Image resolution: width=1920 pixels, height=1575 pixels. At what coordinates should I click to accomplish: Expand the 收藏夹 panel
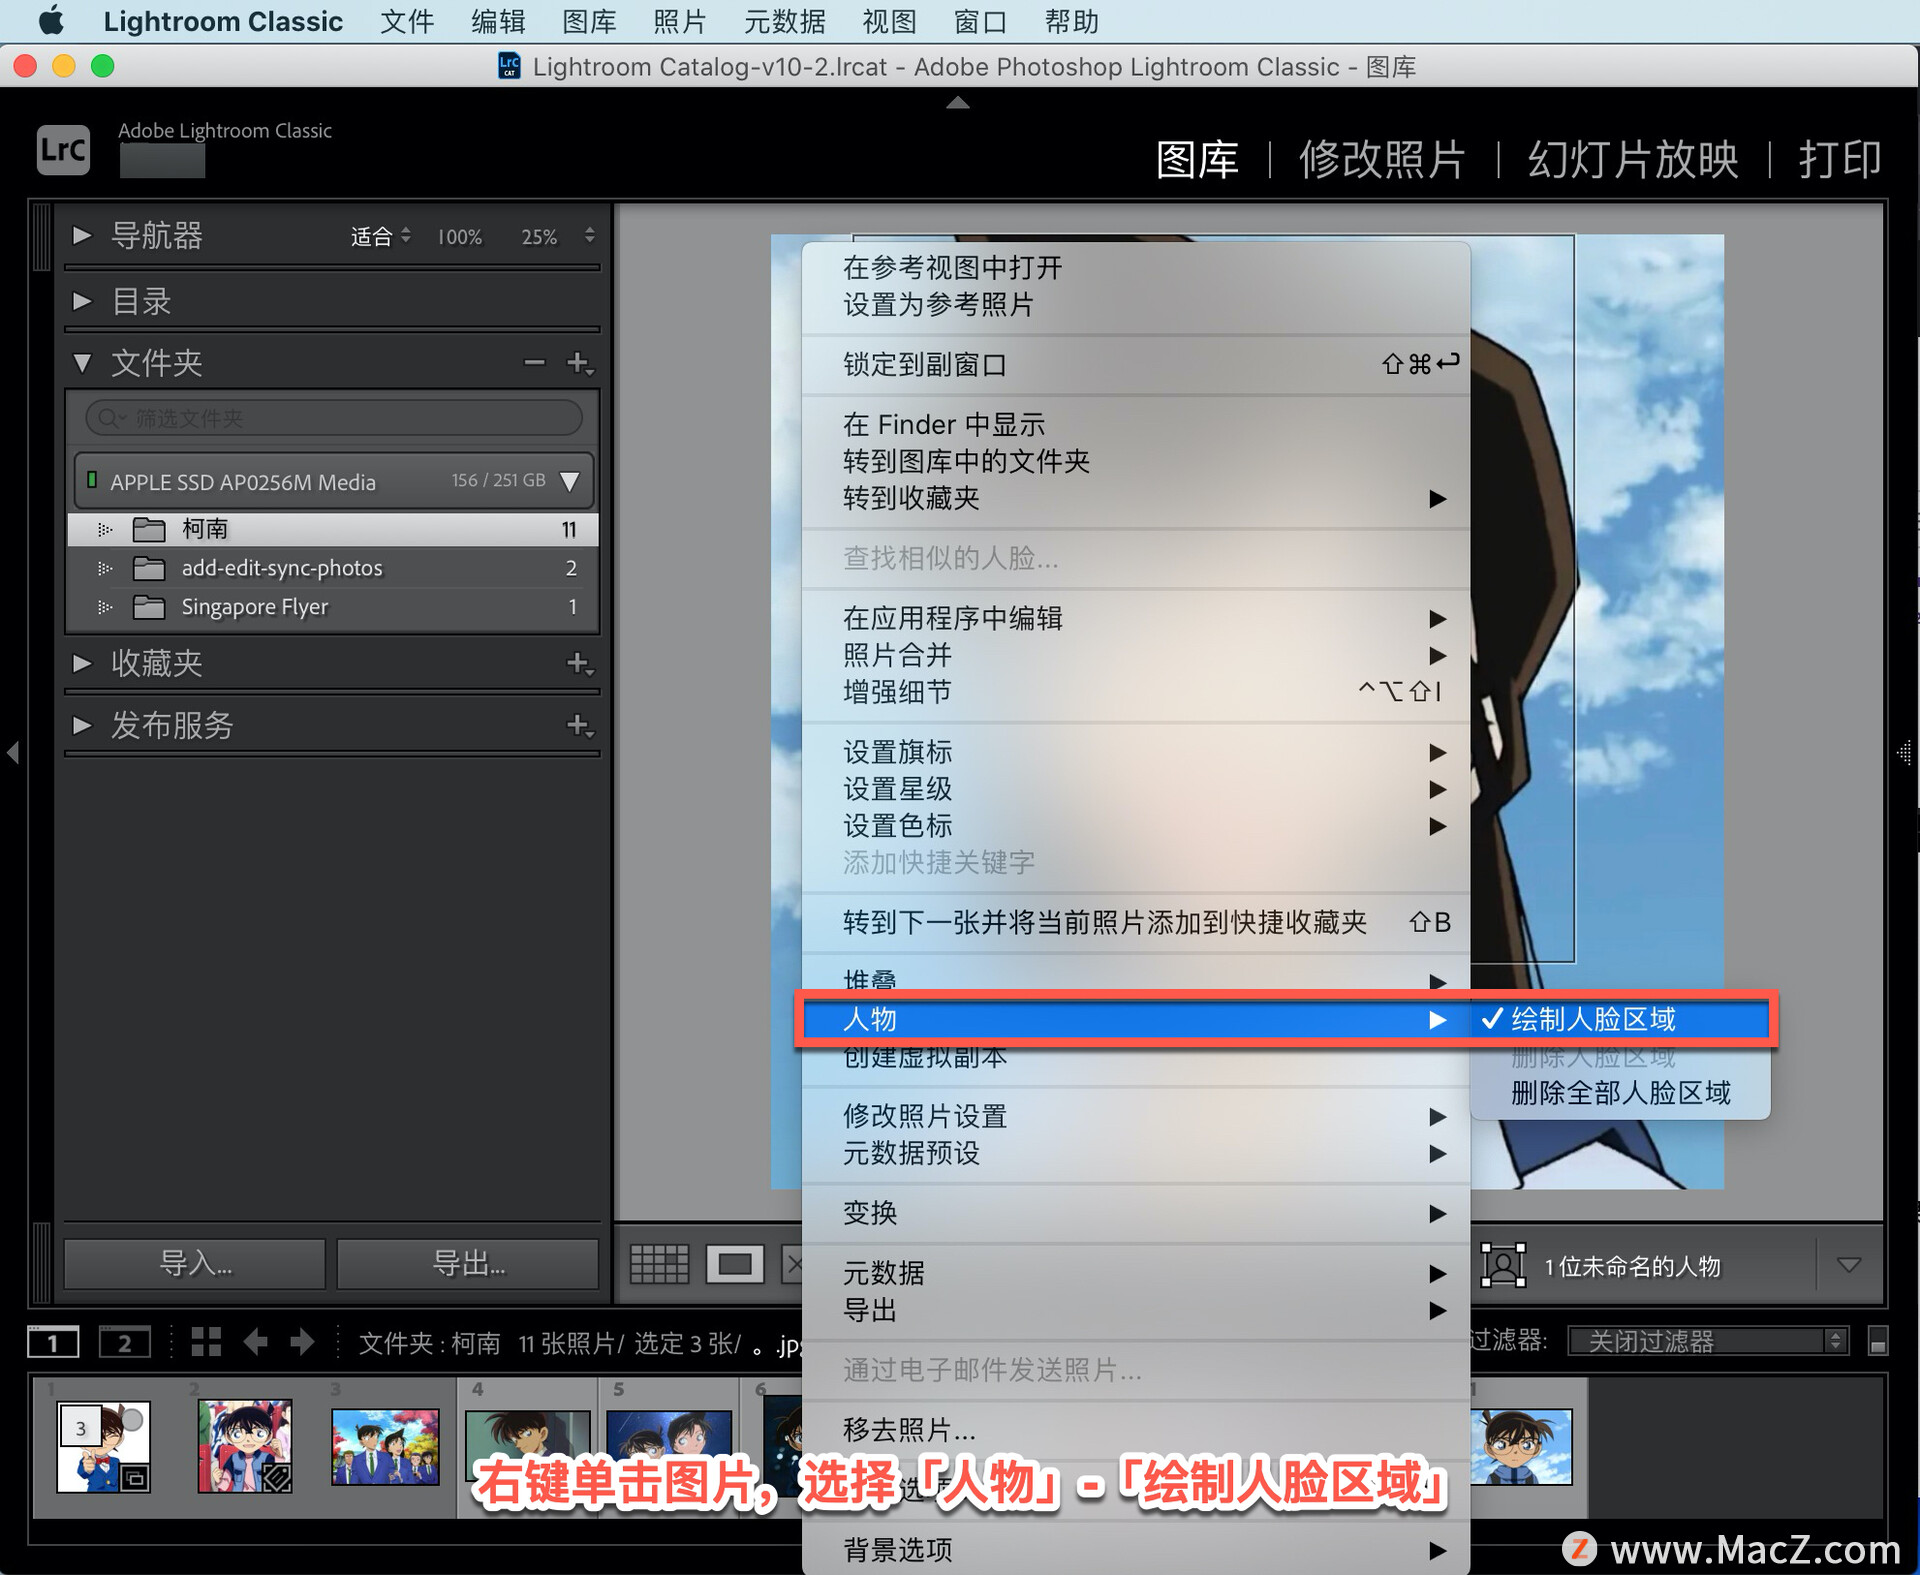coord(82,663)
